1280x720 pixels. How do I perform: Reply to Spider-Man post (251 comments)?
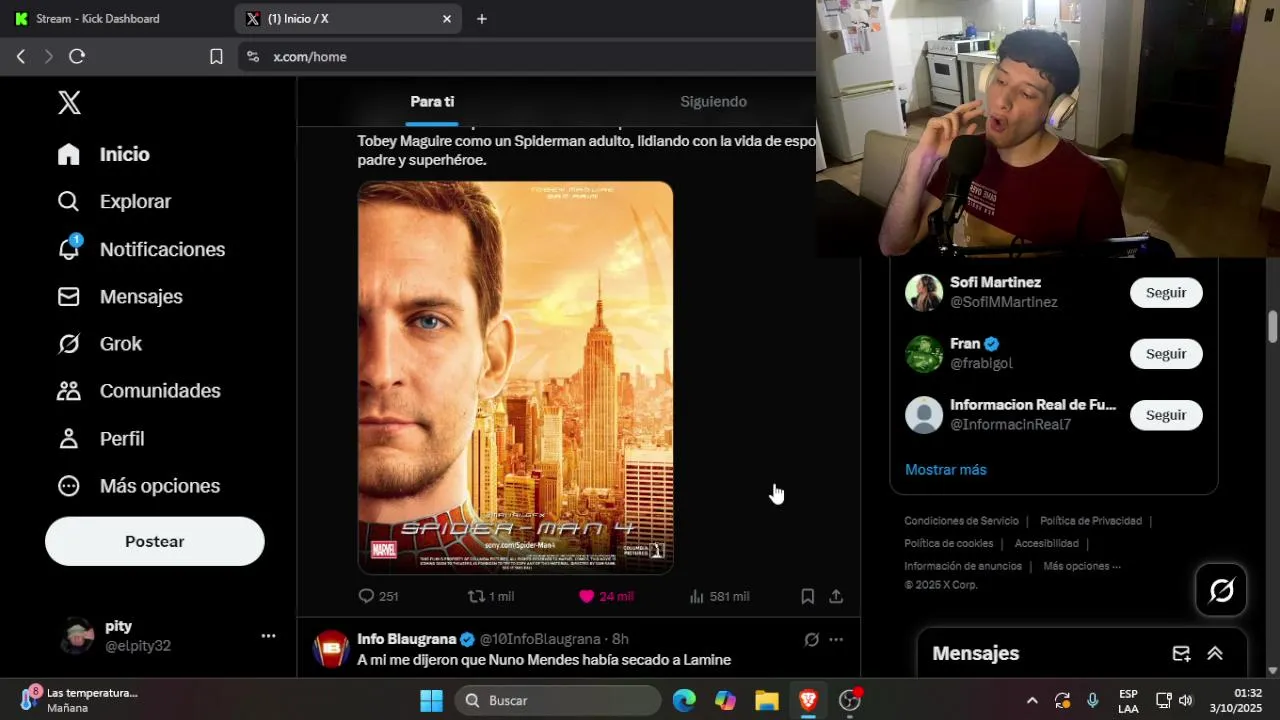click(378, 596)
